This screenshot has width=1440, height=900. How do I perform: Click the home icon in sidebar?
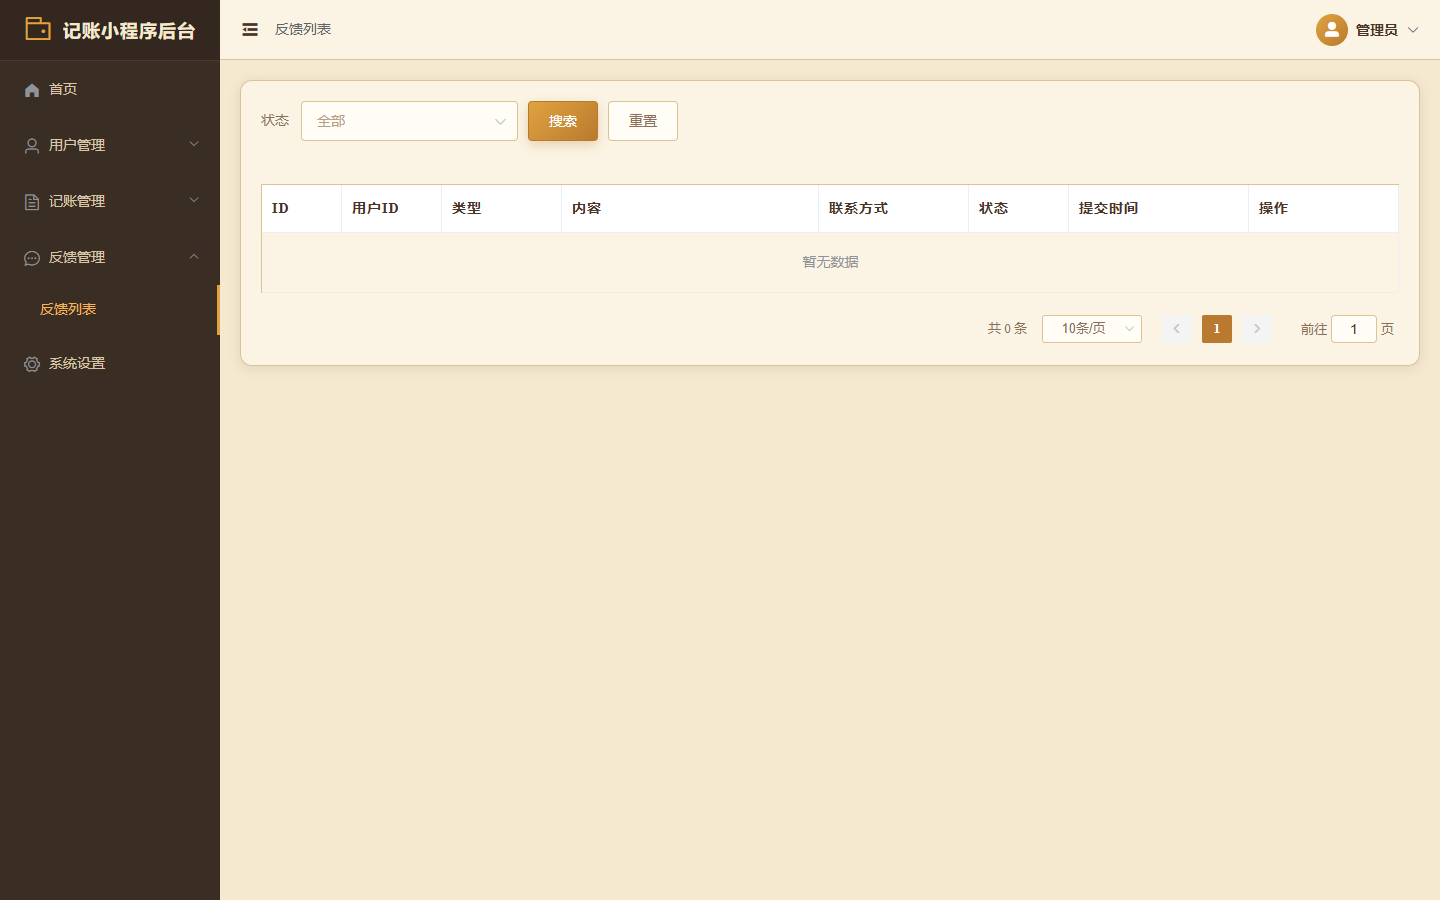pos(32,90)
